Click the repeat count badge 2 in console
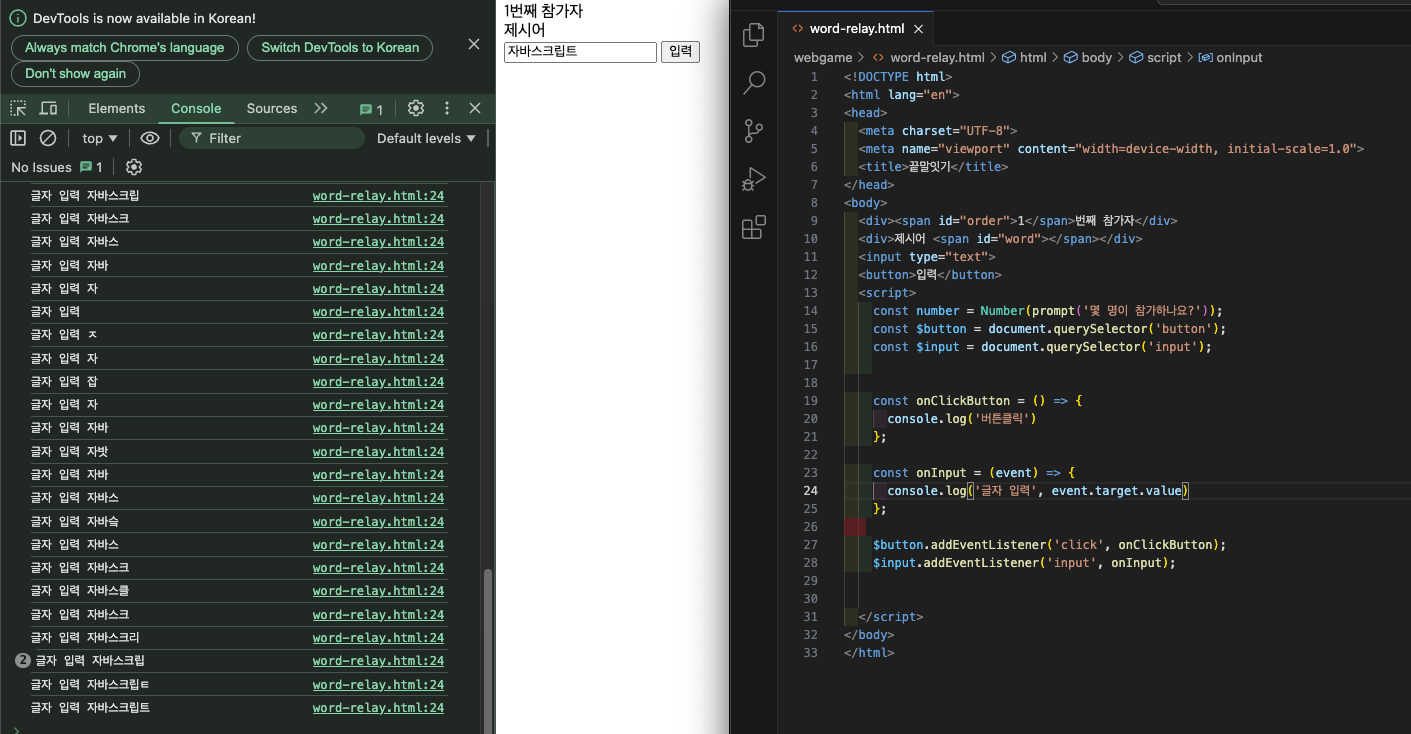Image resolution: width=1411 pixels, height=734 pixels. point(23,661)
